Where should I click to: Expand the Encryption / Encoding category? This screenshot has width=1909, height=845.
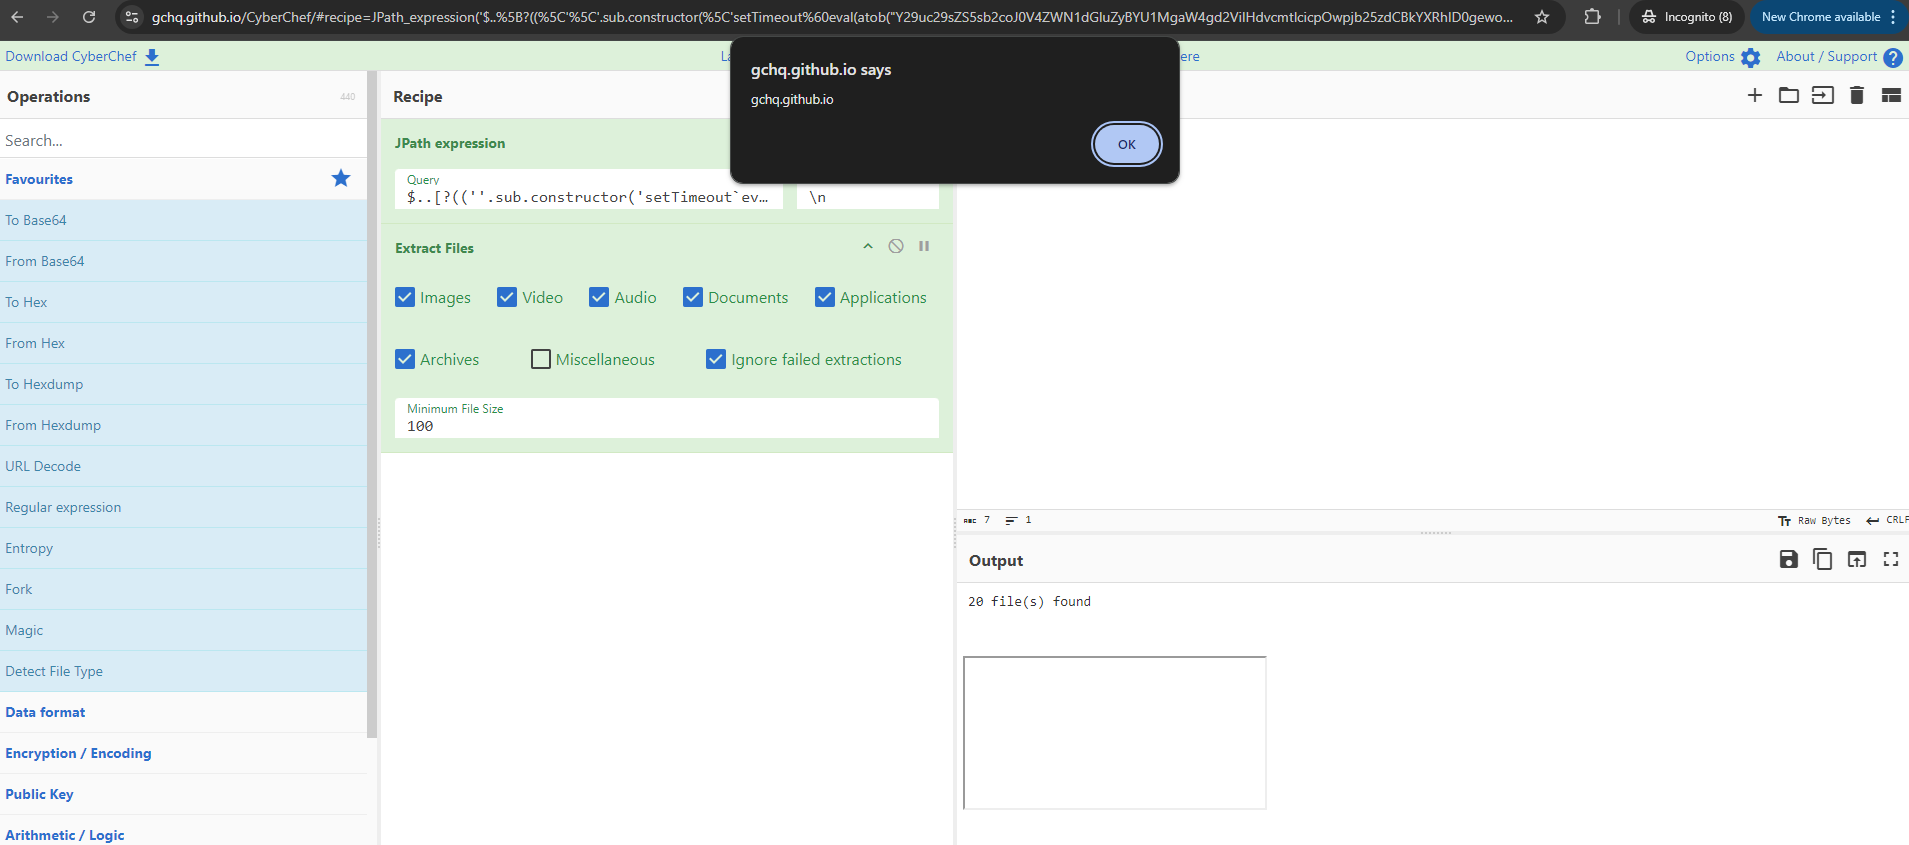pyautogui.click(x=183, y=753)
